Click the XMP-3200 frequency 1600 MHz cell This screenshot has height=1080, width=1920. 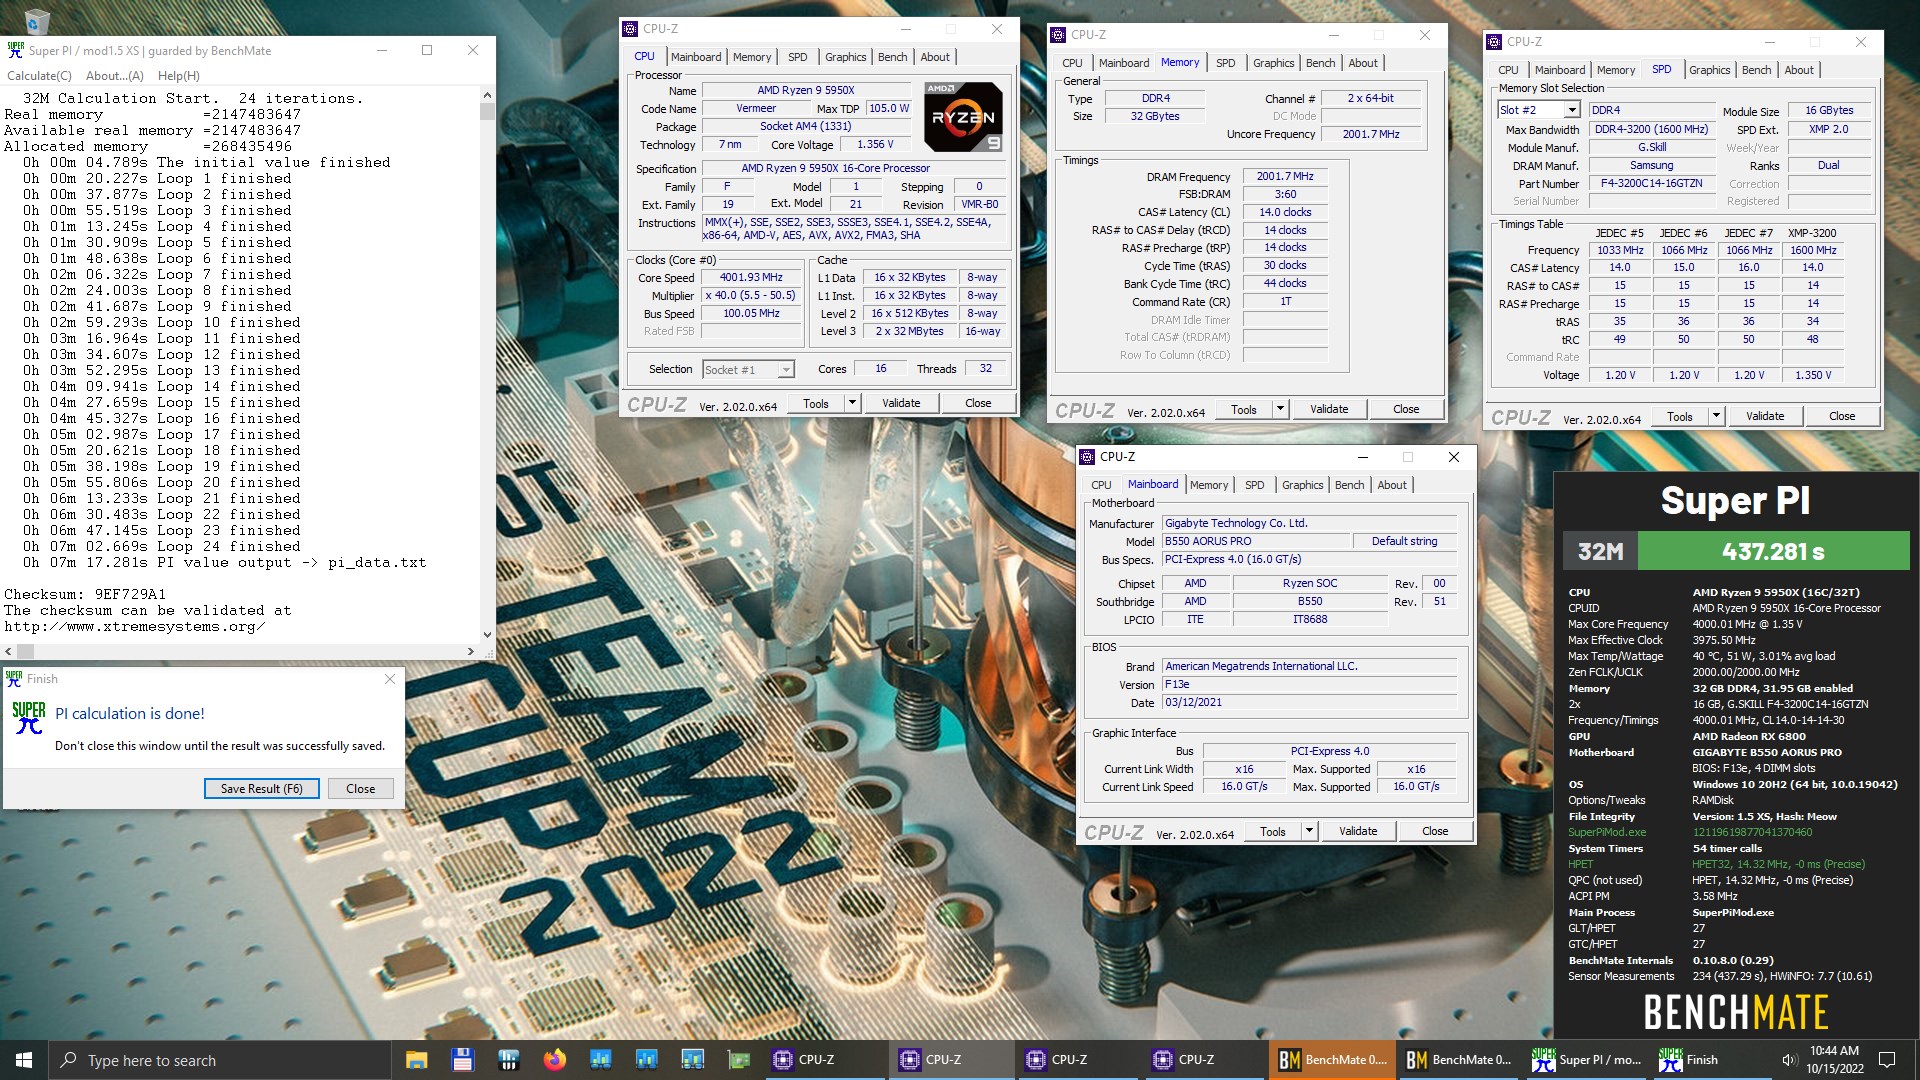tap(1813, 250)
